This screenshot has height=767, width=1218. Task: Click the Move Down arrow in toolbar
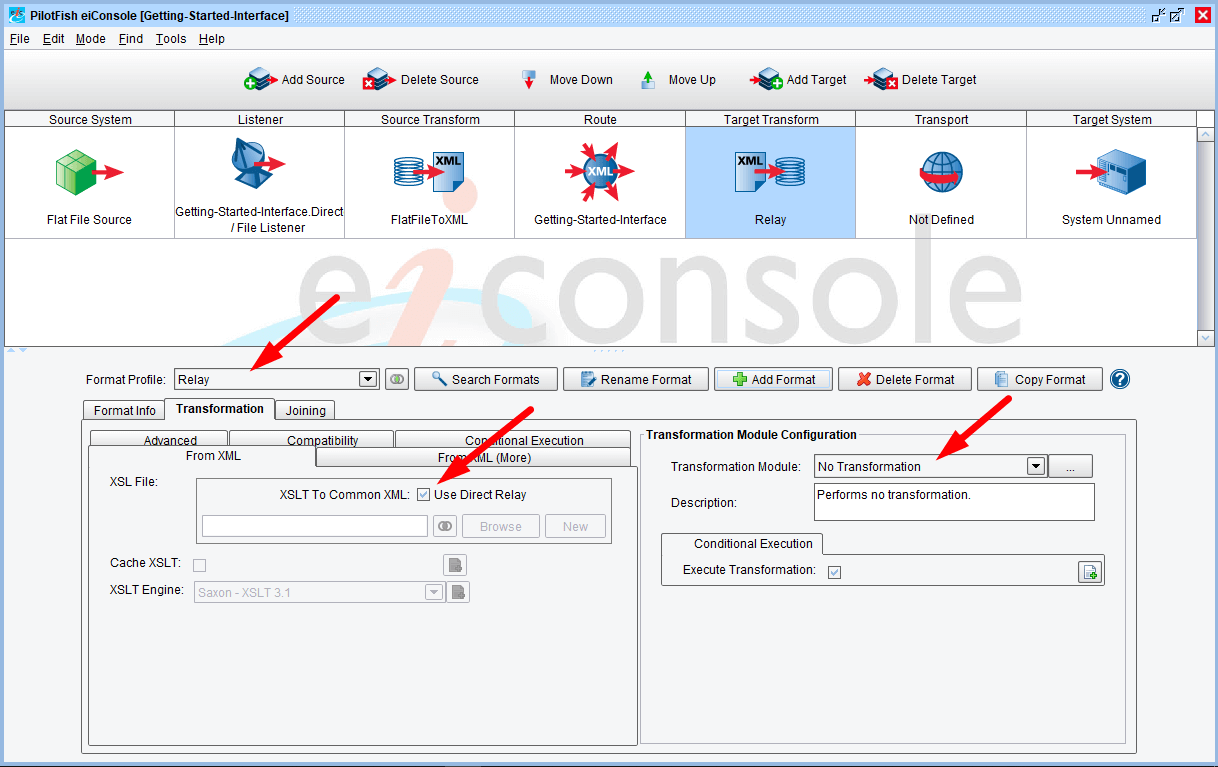(529, 80)
